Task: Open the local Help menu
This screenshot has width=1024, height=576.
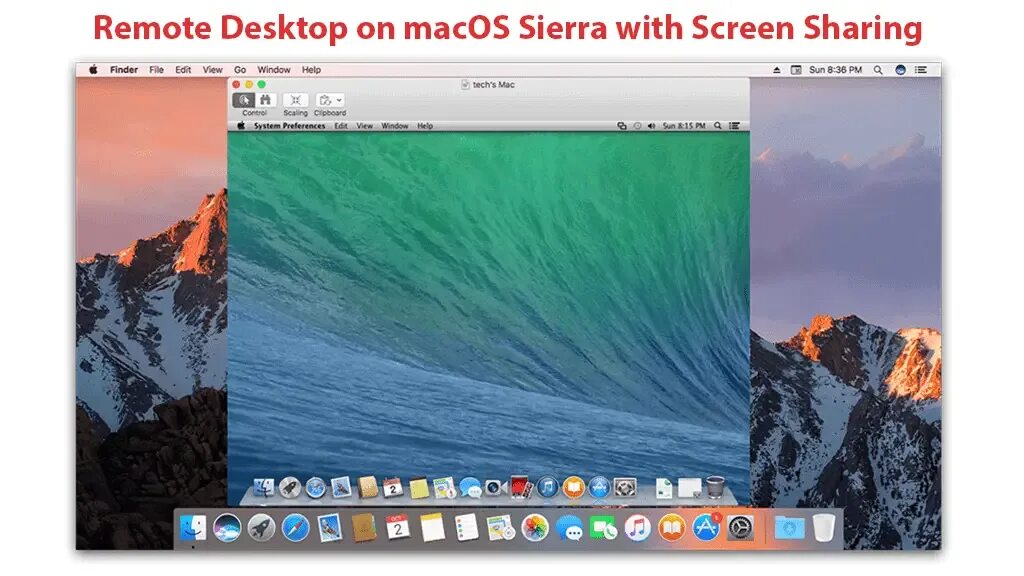Action: pos(311,70)
